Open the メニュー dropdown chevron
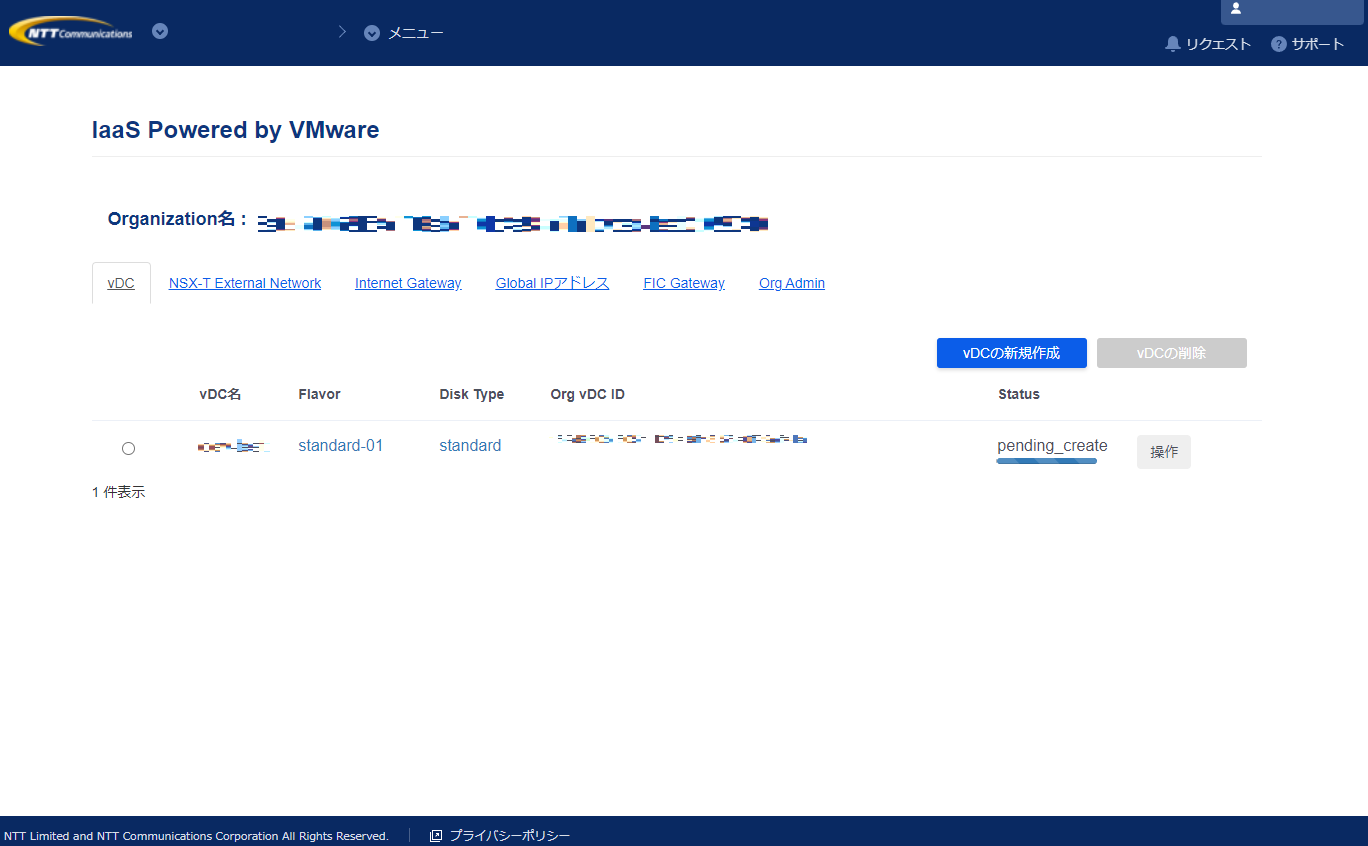 pyautogui.click(x=372, y=33)
